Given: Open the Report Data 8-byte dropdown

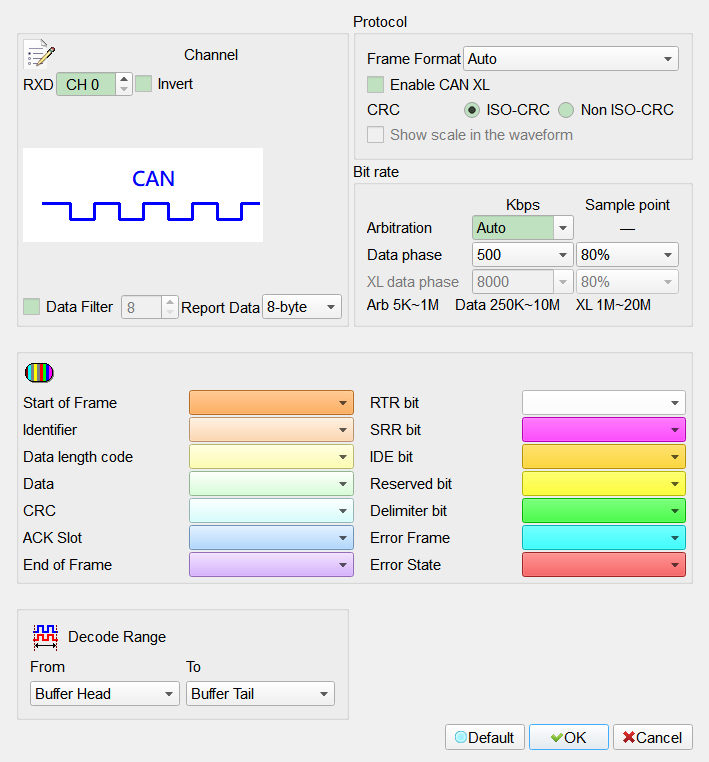Looking at the screenshot, I should click(x=301, y=307).
